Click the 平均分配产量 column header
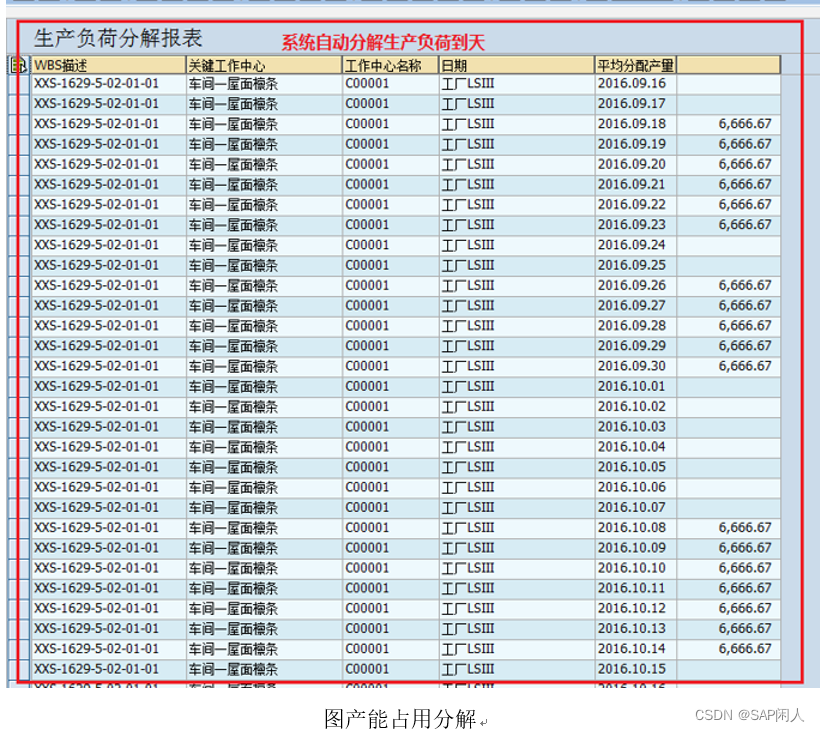Screen dimensions: 820x732 coord(635,65)
